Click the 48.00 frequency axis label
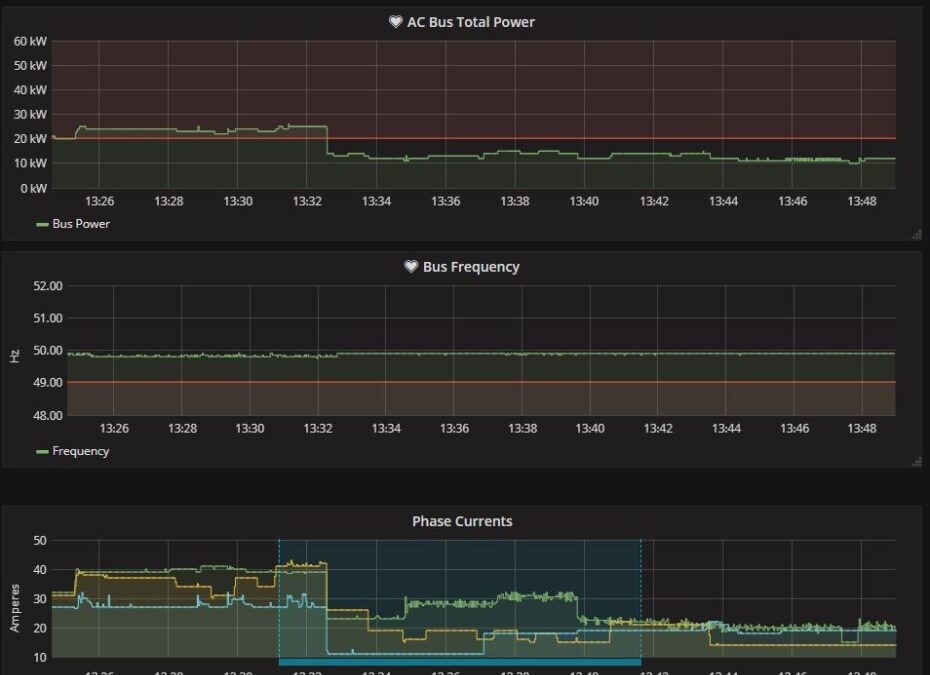The image size is (930, 675). click(47, 415)
